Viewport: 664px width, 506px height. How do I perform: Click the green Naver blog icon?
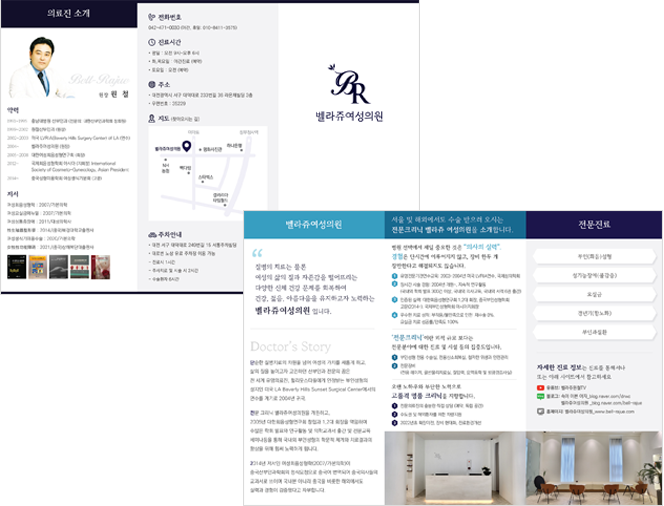[x=540, y=396]
